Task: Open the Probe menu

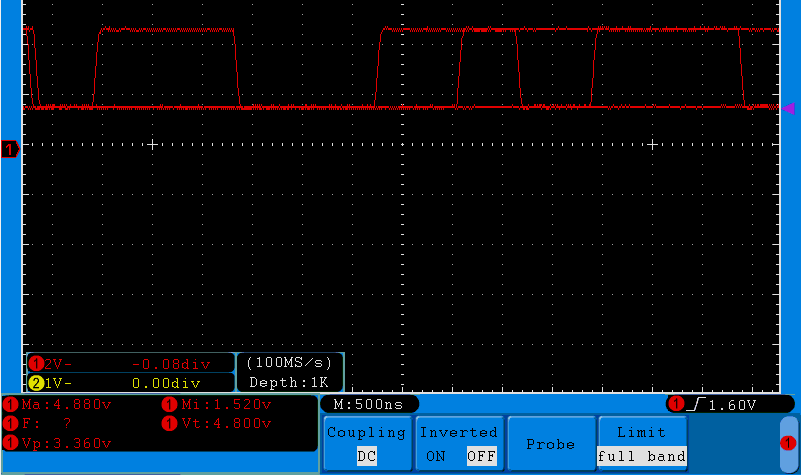Action: point(550,444)
